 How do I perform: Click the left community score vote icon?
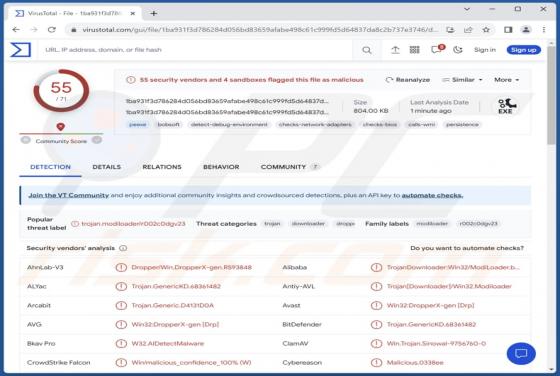point(25,140)
